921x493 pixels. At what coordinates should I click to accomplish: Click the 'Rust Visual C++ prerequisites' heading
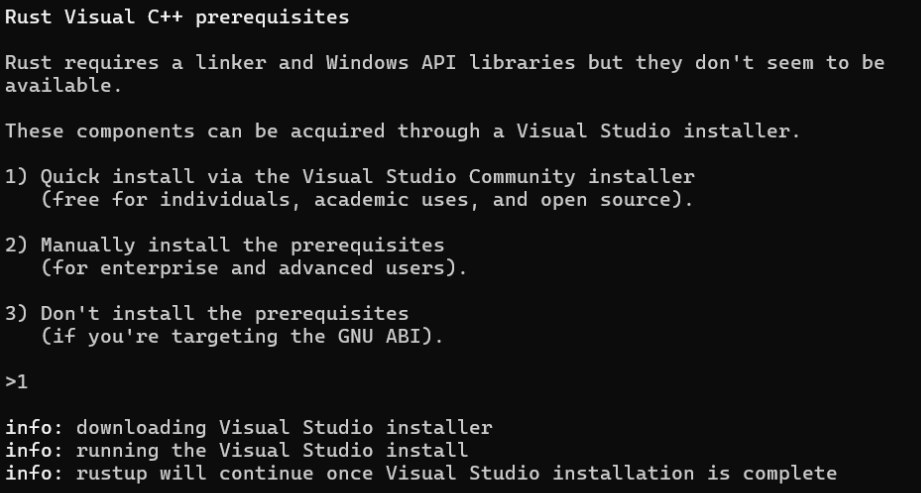(x=177, y=17)
